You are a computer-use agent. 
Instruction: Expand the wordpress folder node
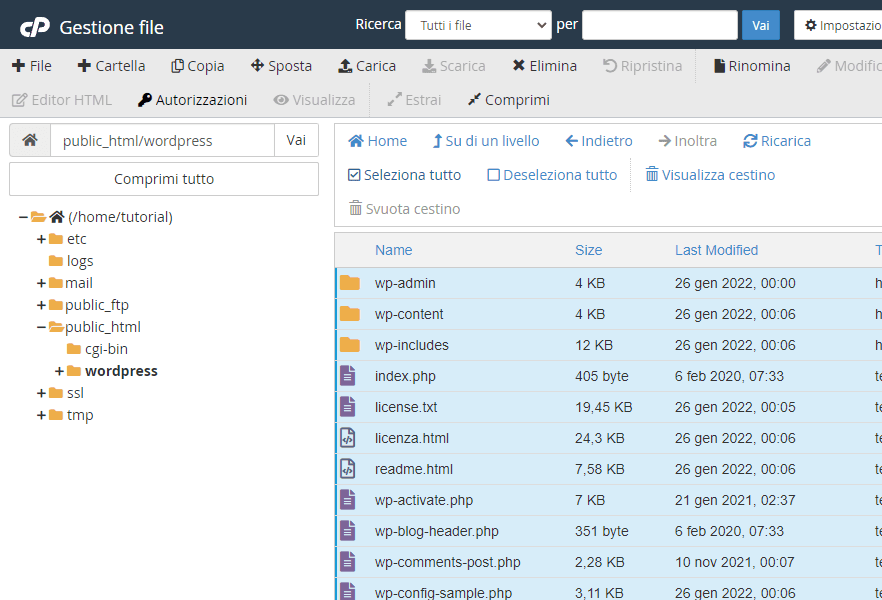[59, 371]
